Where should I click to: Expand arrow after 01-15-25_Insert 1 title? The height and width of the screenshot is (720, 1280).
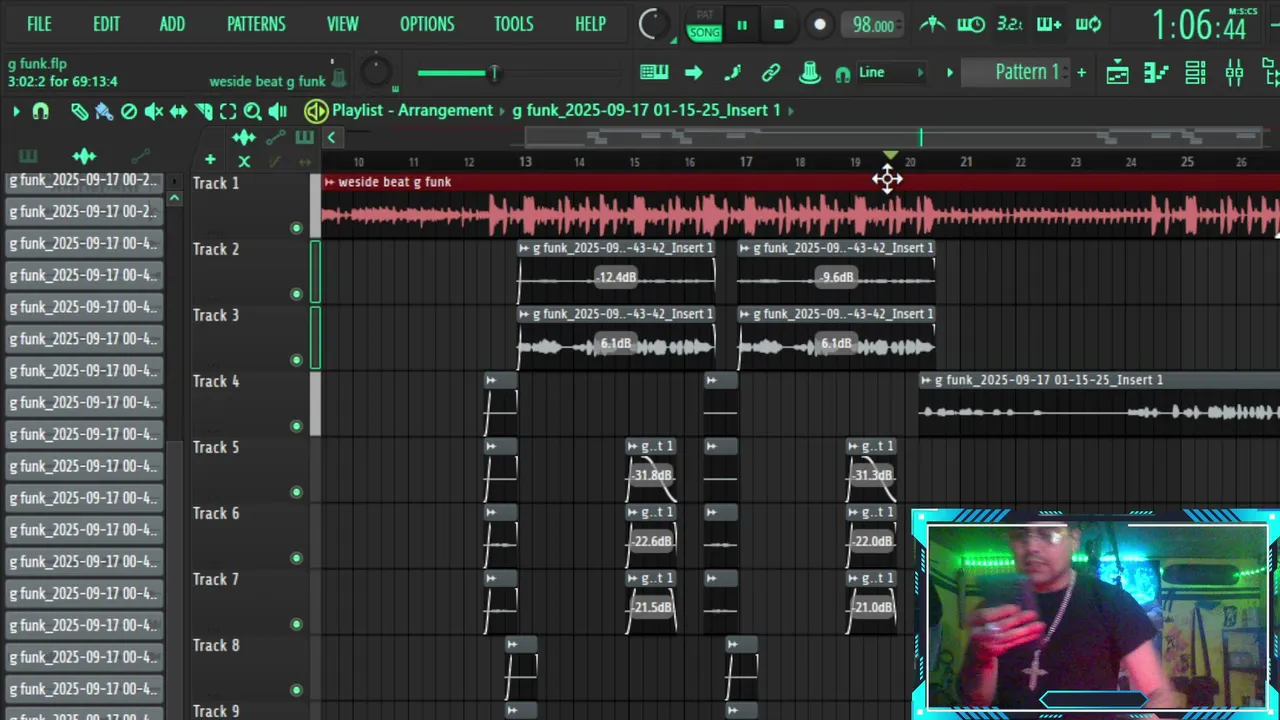(x=791, y=111)
